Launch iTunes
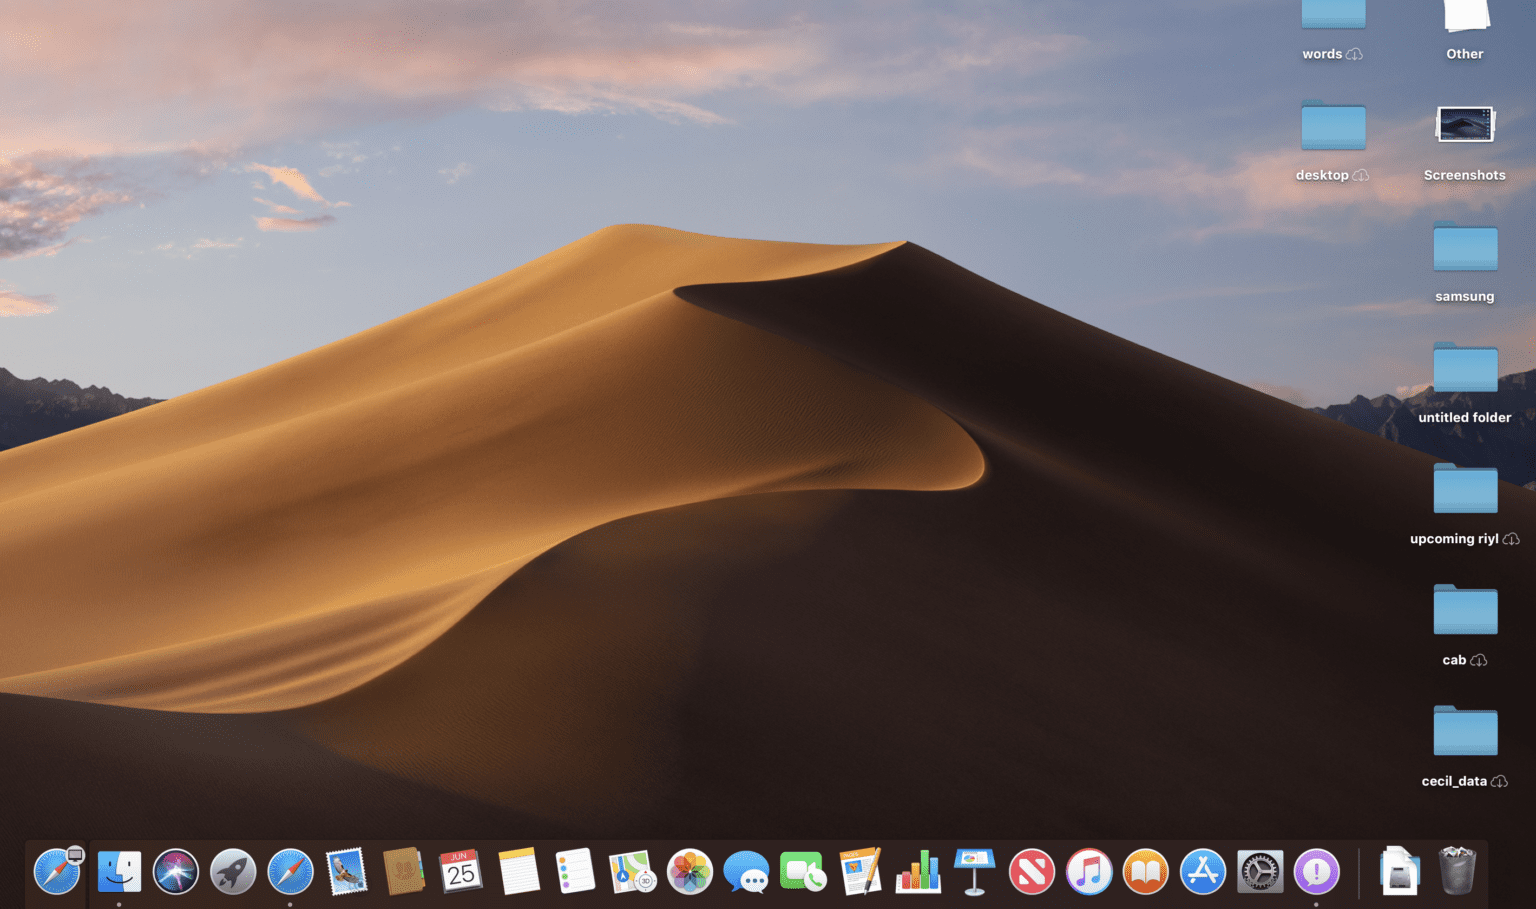 pyautogui.click(x=1089, y=871)
